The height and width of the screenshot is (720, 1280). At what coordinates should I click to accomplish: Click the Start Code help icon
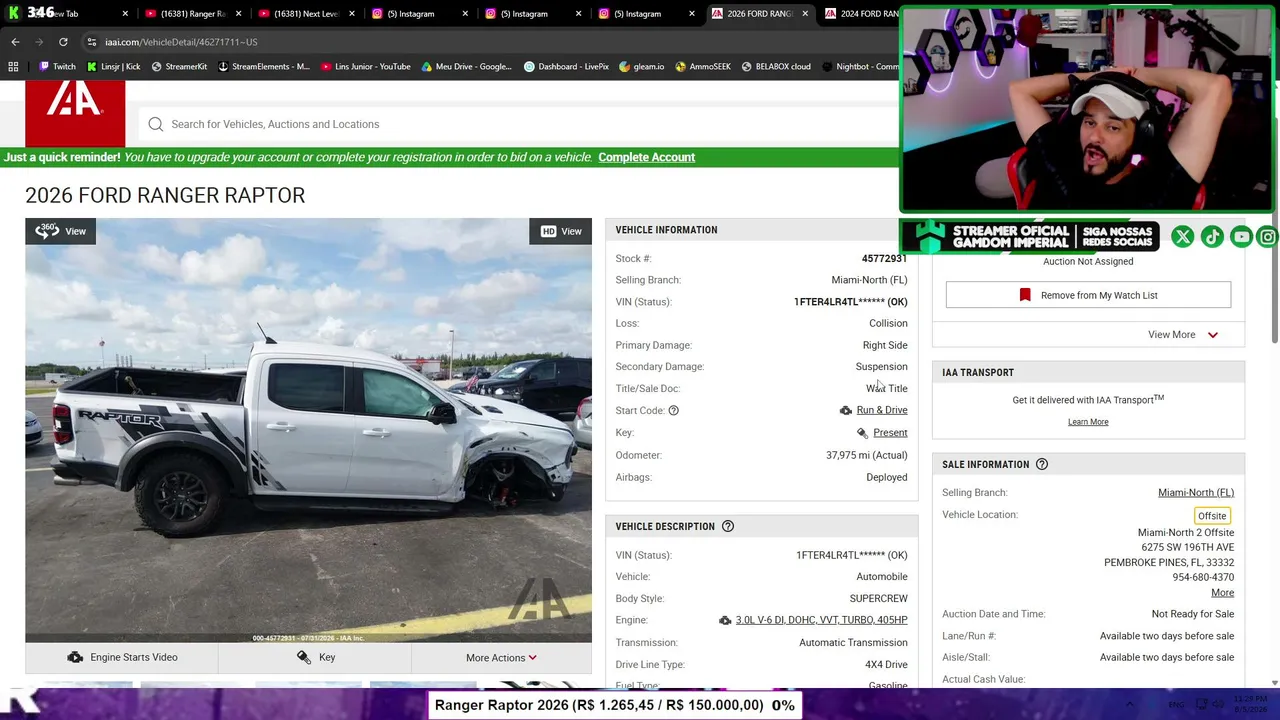673,410
